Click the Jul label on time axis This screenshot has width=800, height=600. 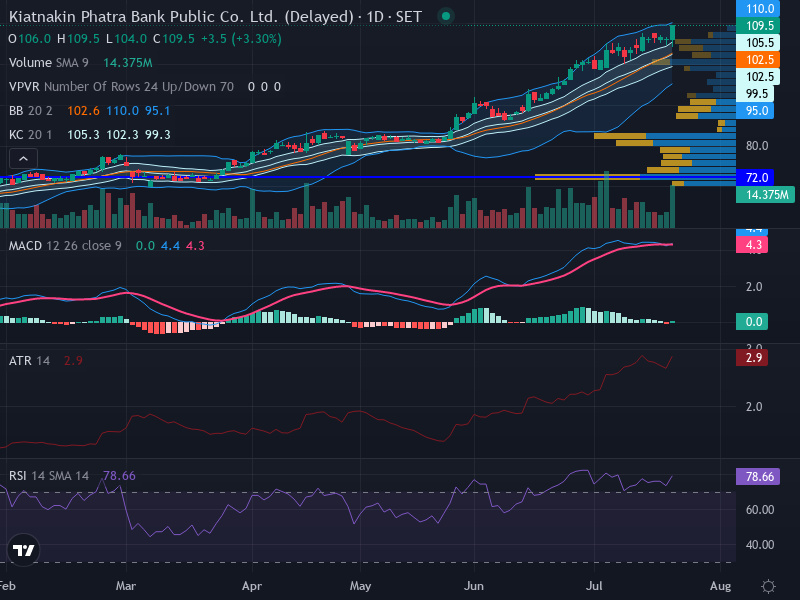pos(594,586)
